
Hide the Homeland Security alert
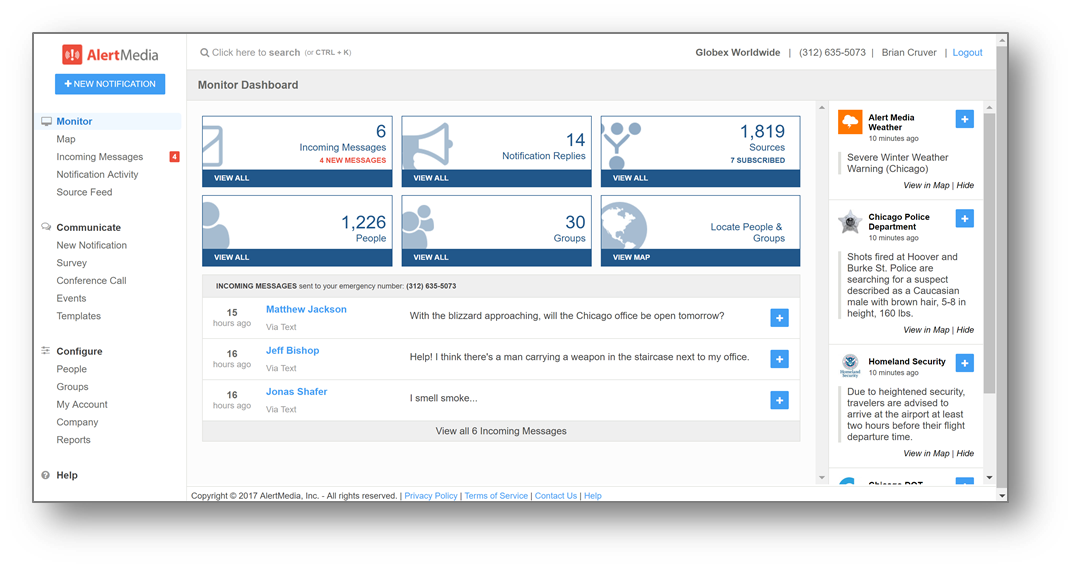[965, 454]
